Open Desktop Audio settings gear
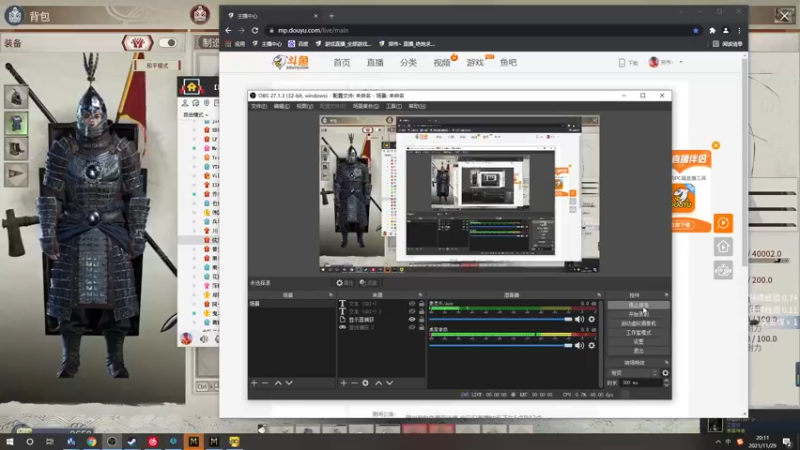This screenshot has height=450, width=800. pyautogui.click(x=592, y=345)
